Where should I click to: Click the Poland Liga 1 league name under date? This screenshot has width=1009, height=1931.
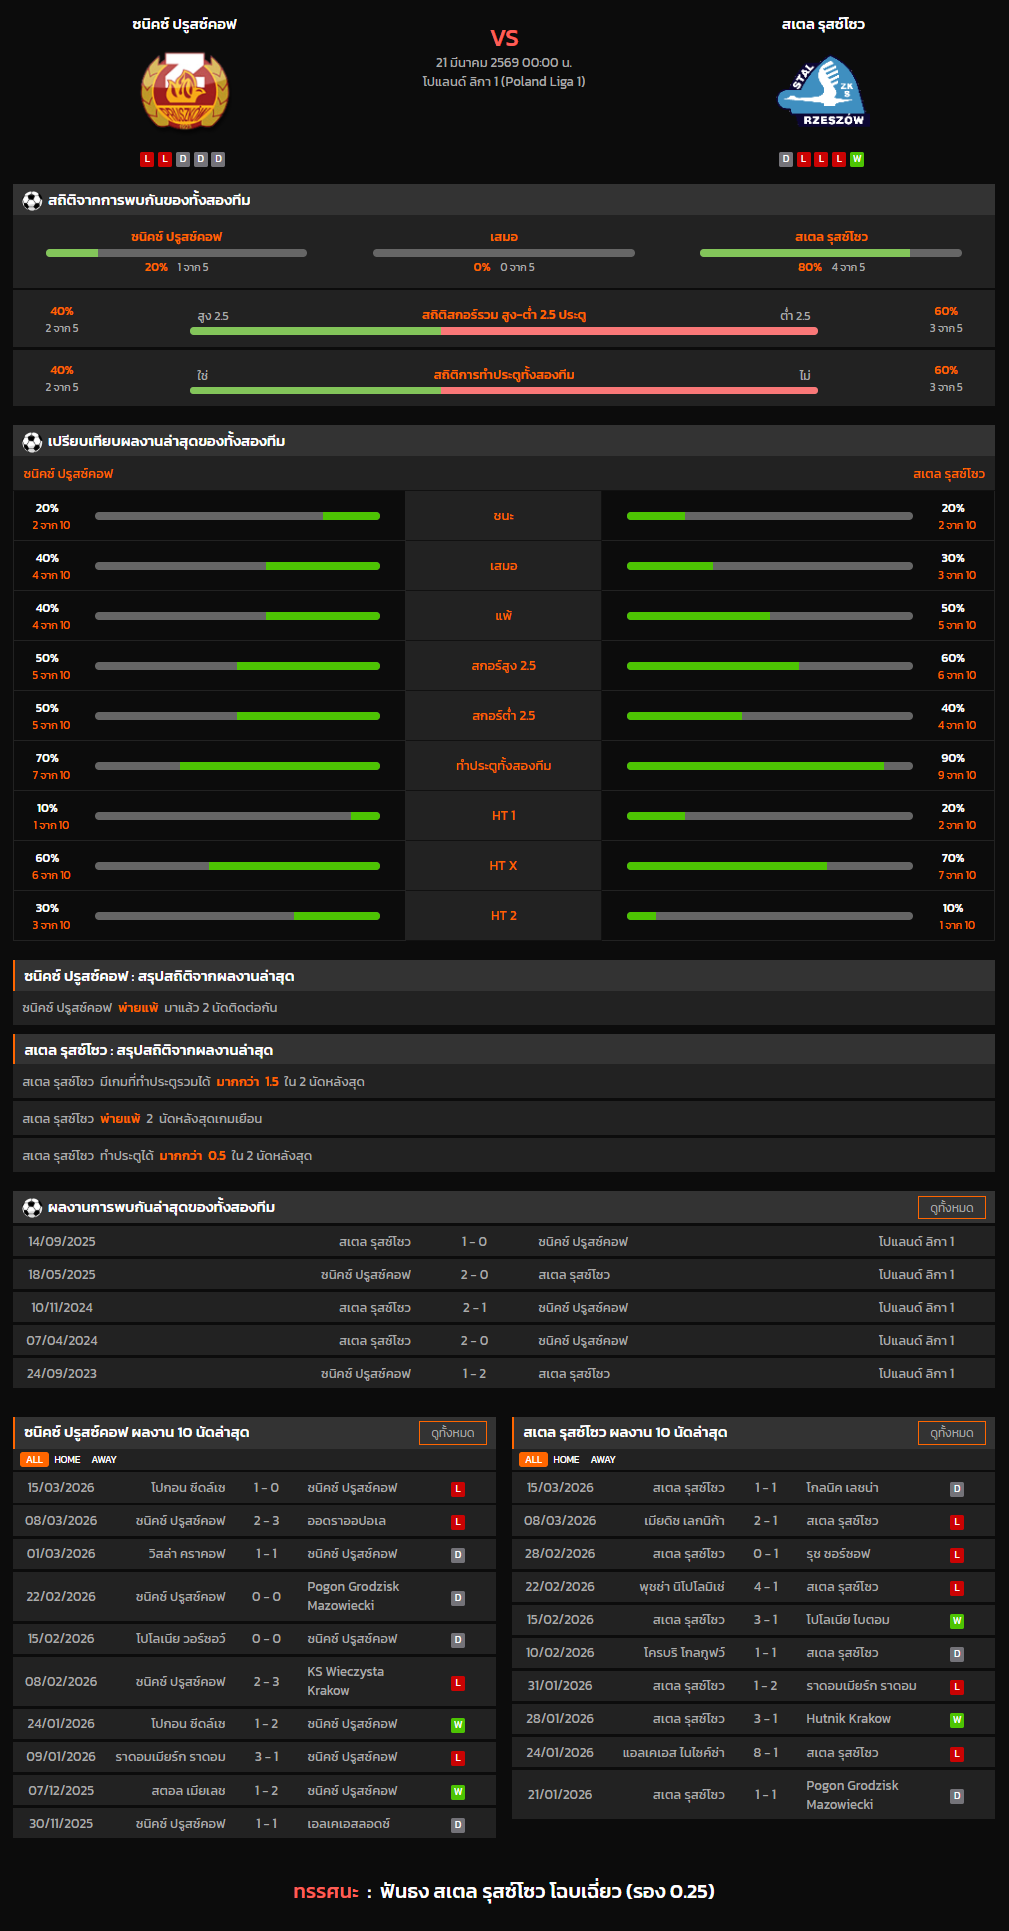(x=504, y=81)
